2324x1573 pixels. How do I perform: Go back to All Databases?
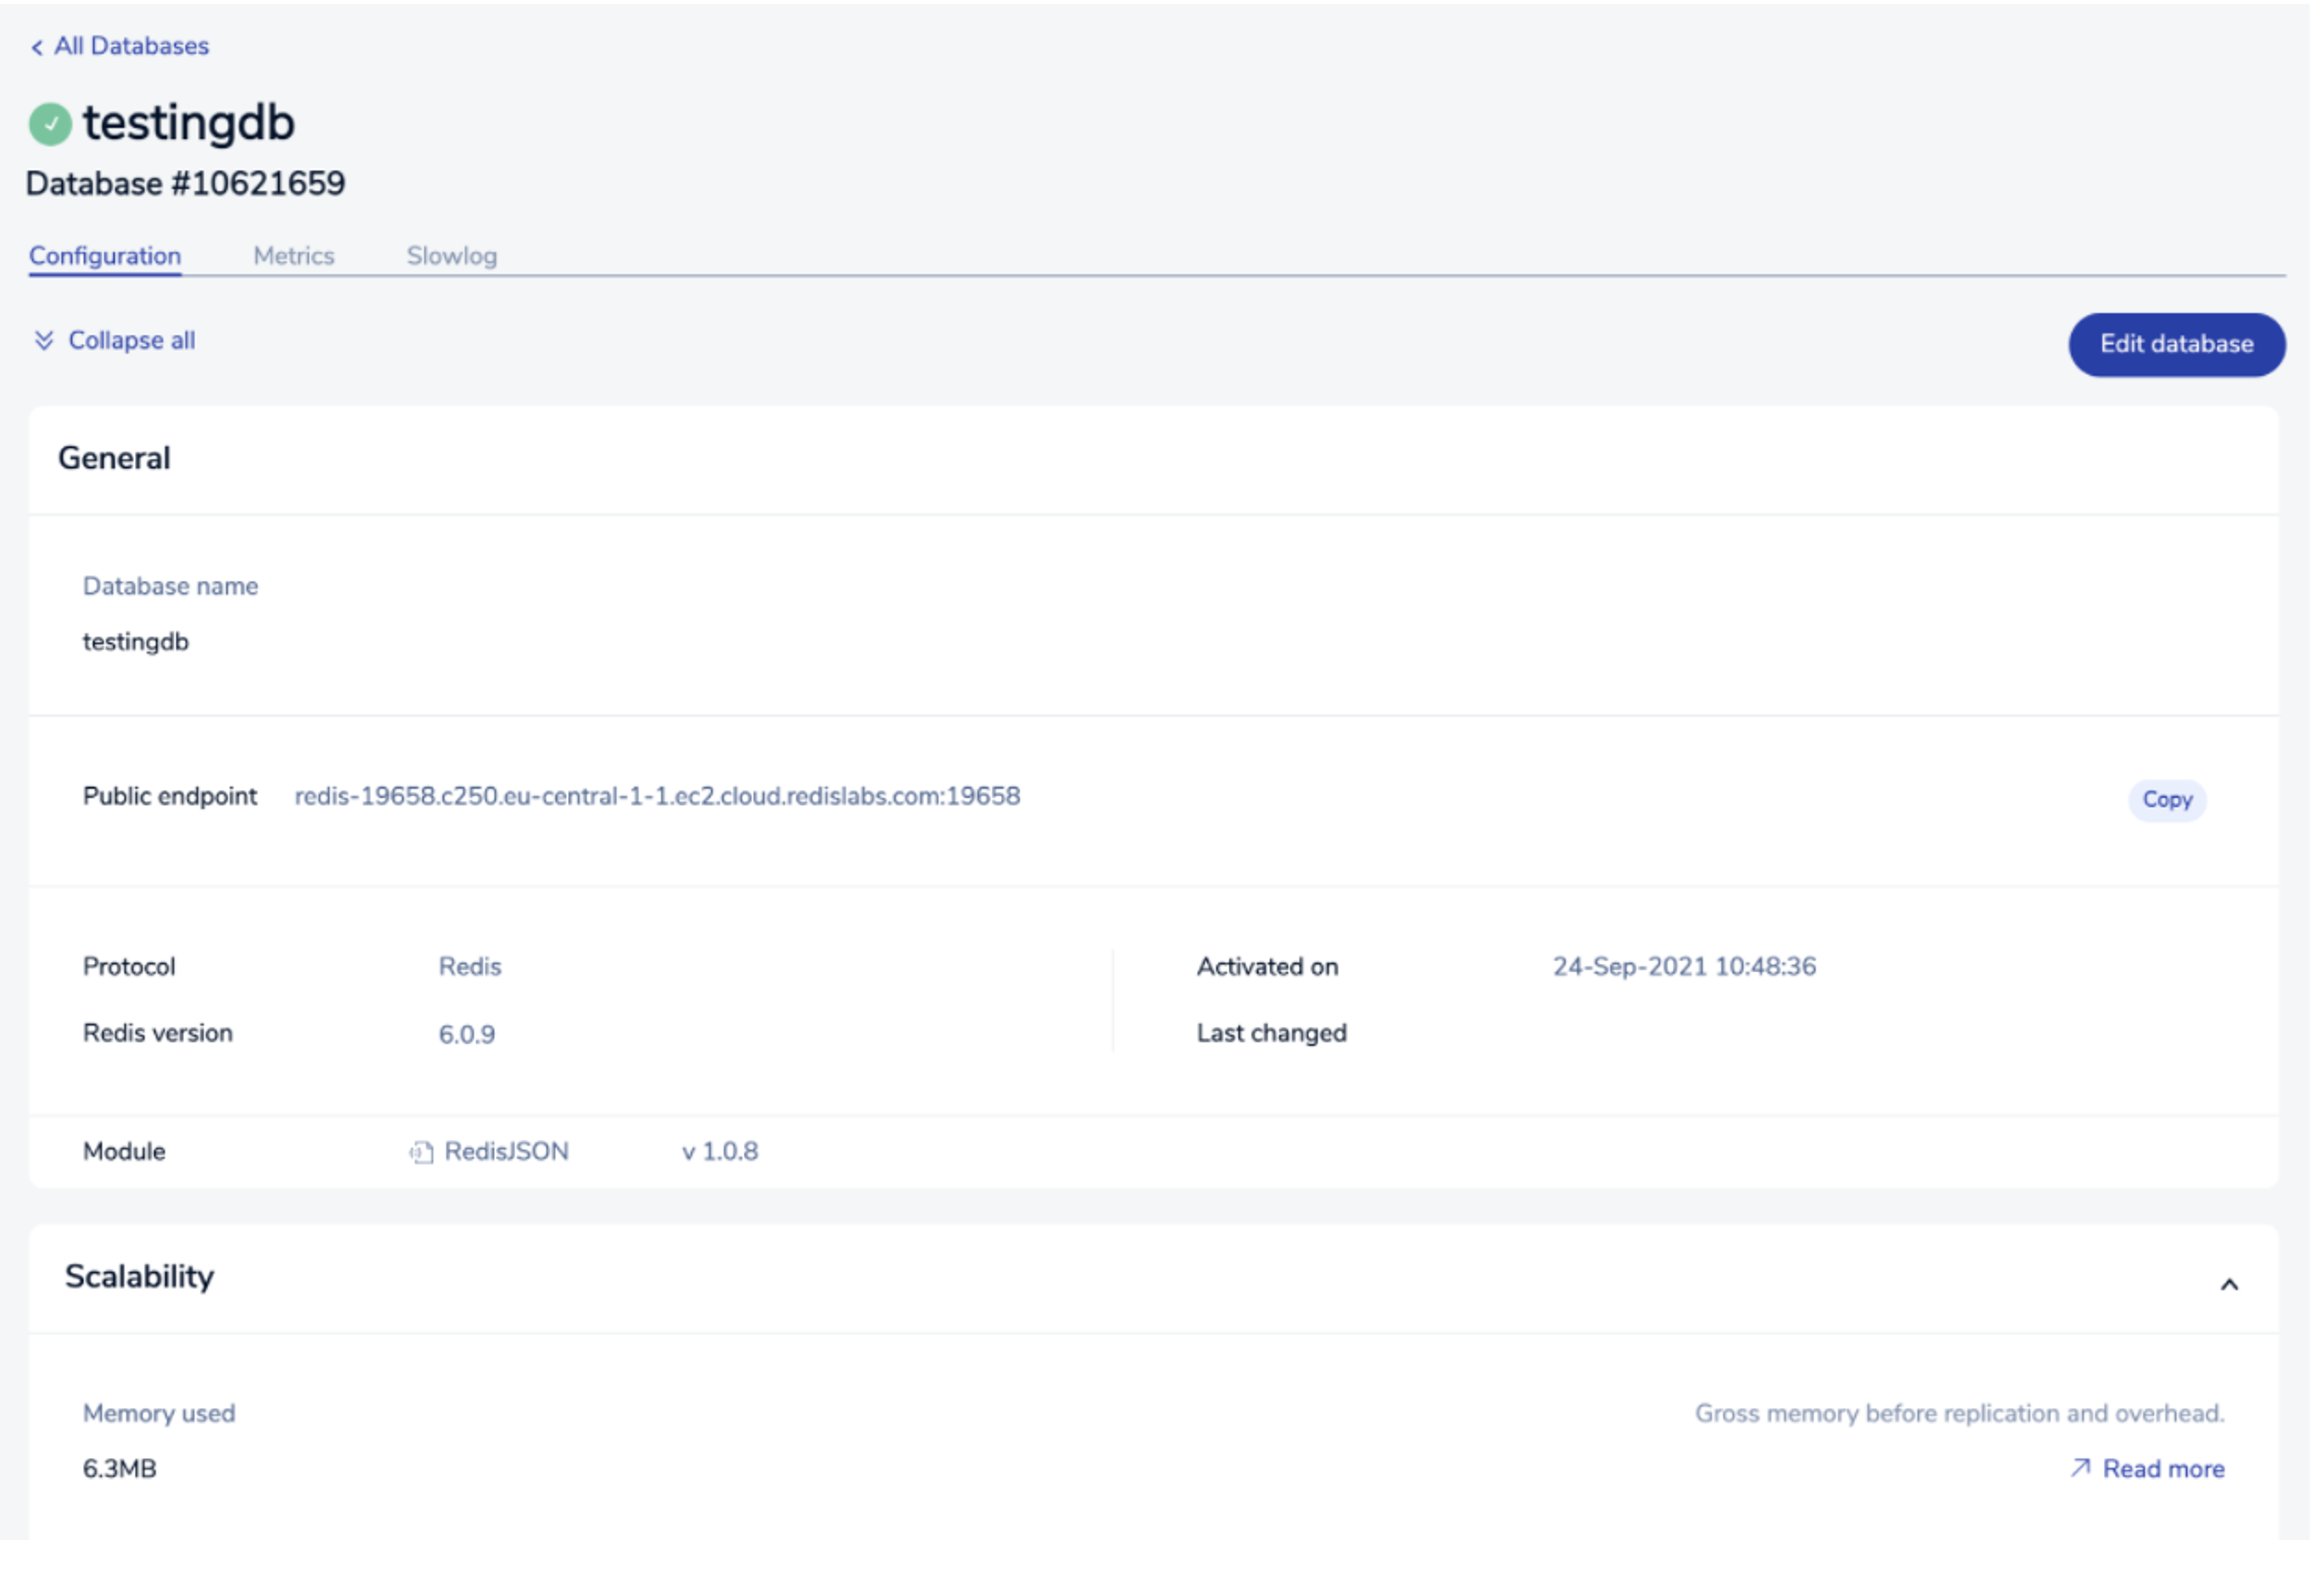[131, 46]
